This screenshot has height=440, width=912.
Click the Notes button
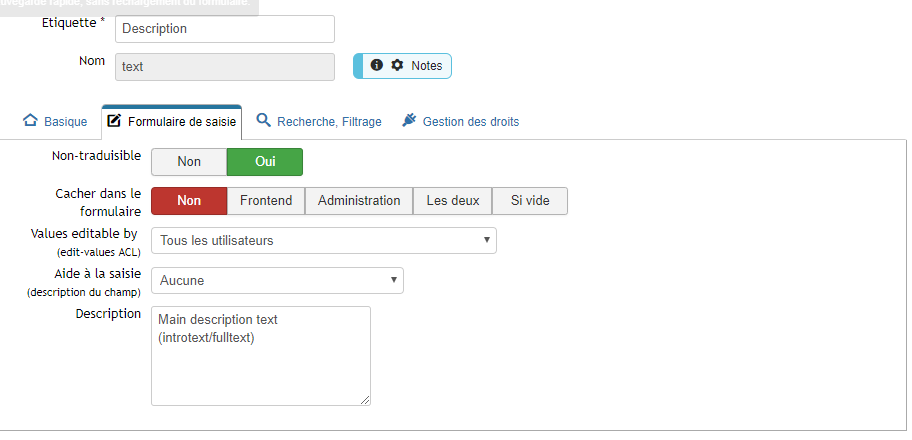[402, 66]
